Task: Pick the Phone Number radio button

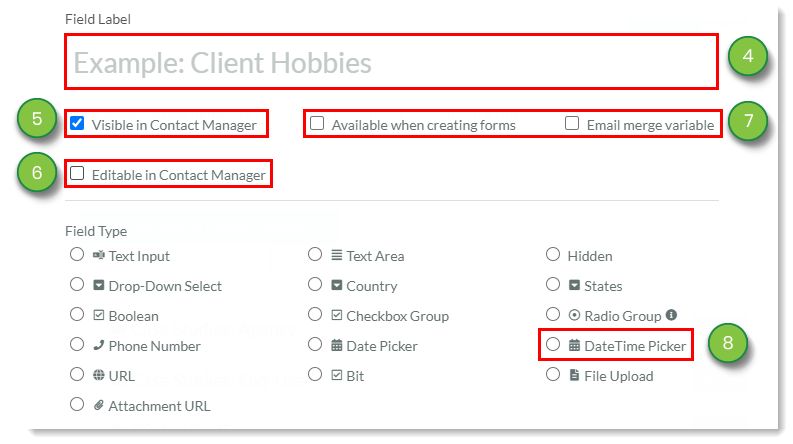Action: 77,344
